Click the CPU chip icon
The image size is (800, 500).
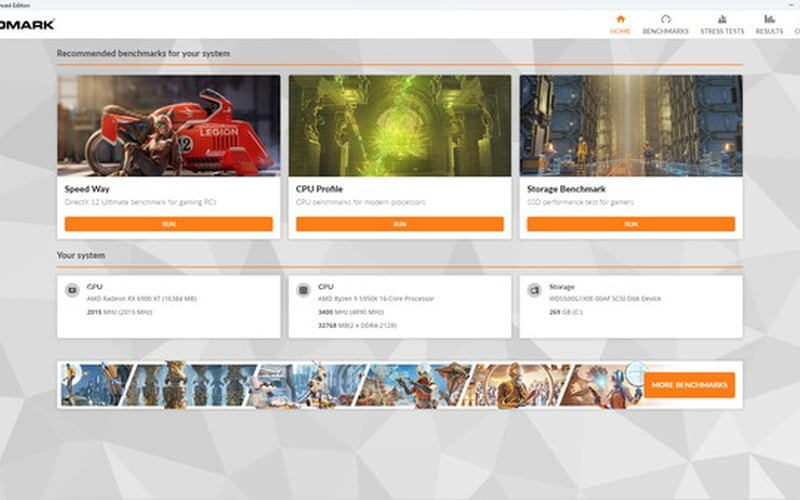click(304, 290)
